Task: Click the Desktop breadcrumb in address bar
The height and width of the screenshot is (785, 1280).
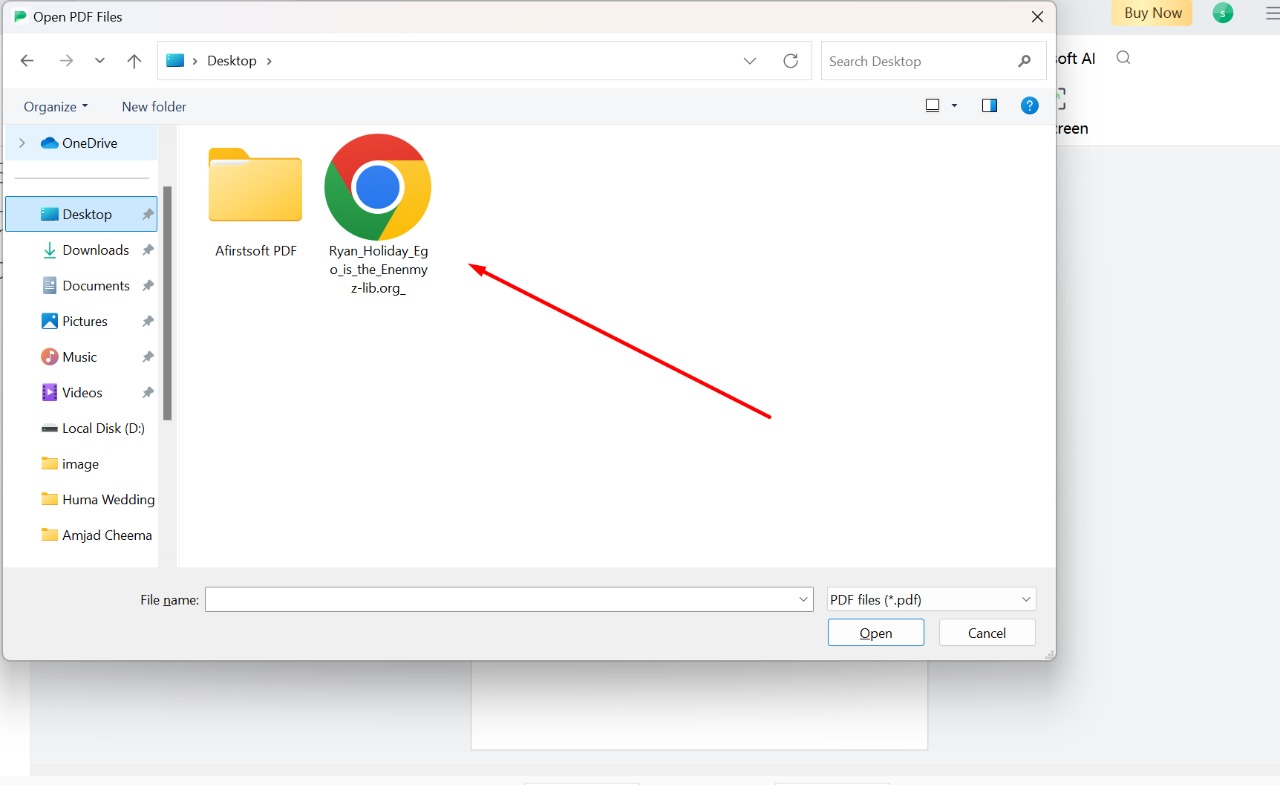Action: tap(232, 61)
